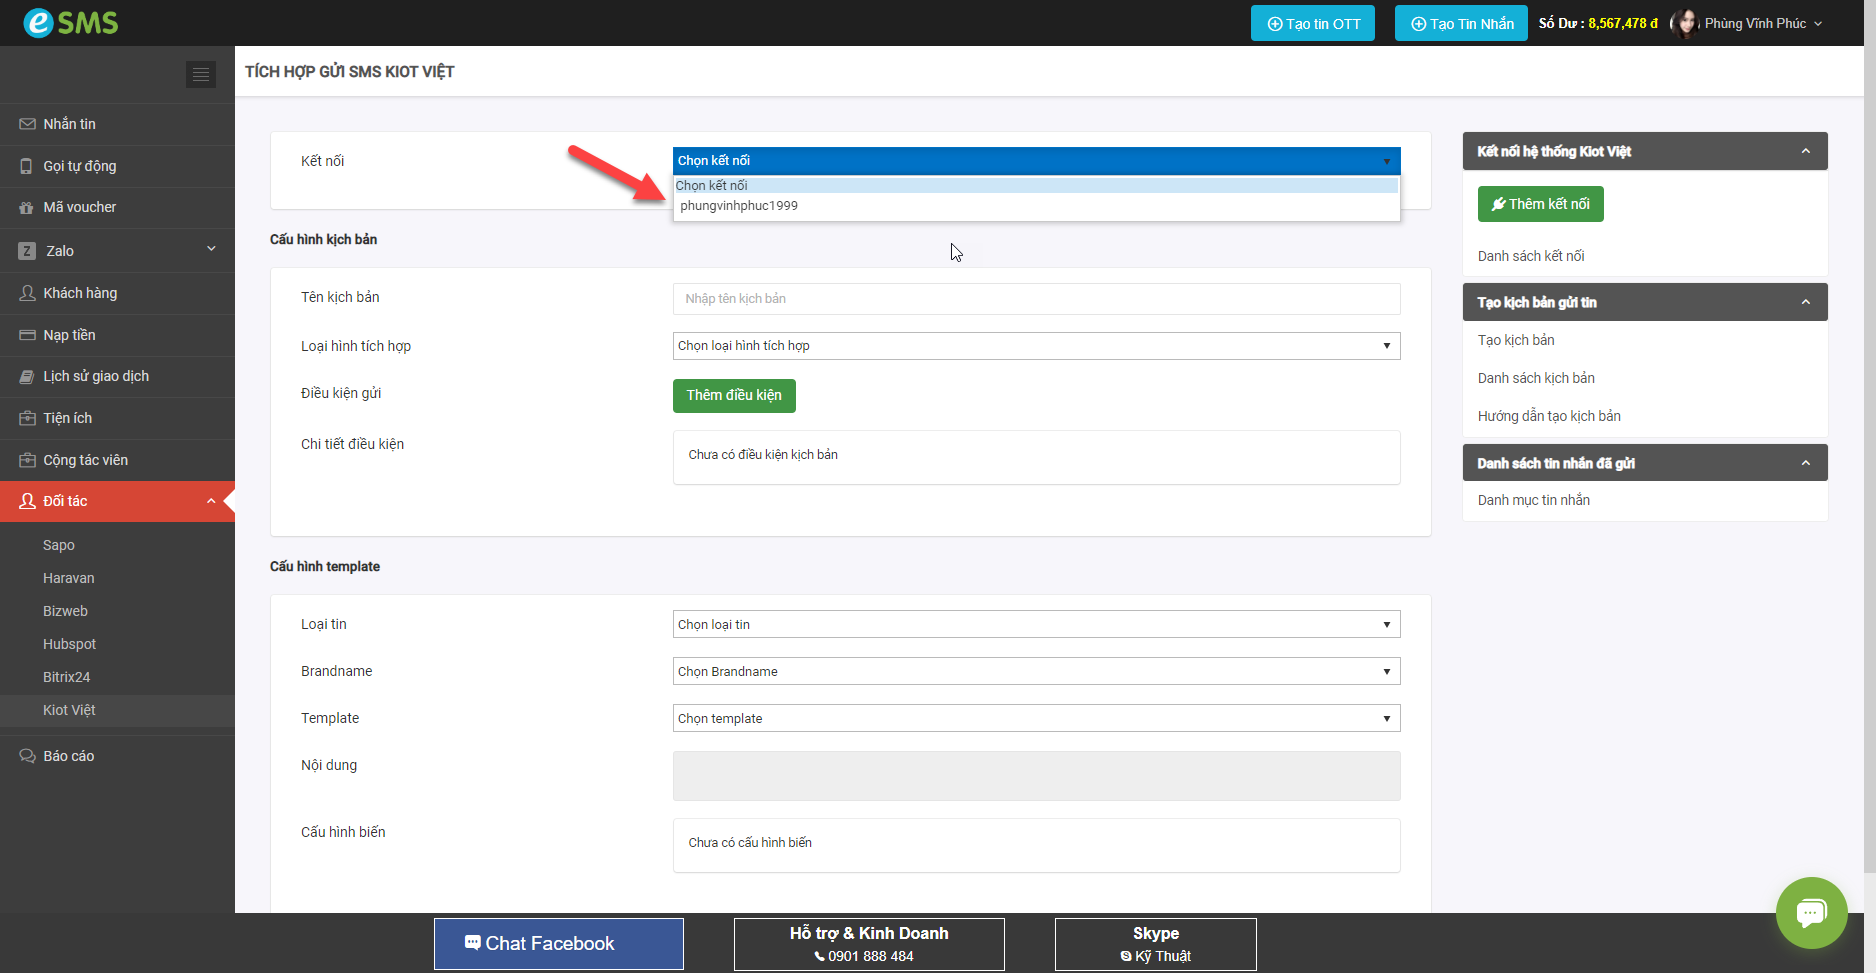Toggle the sidebar hamburger menu icon
This screenshot has width=1876, height=973.
(x=201, y=75)
